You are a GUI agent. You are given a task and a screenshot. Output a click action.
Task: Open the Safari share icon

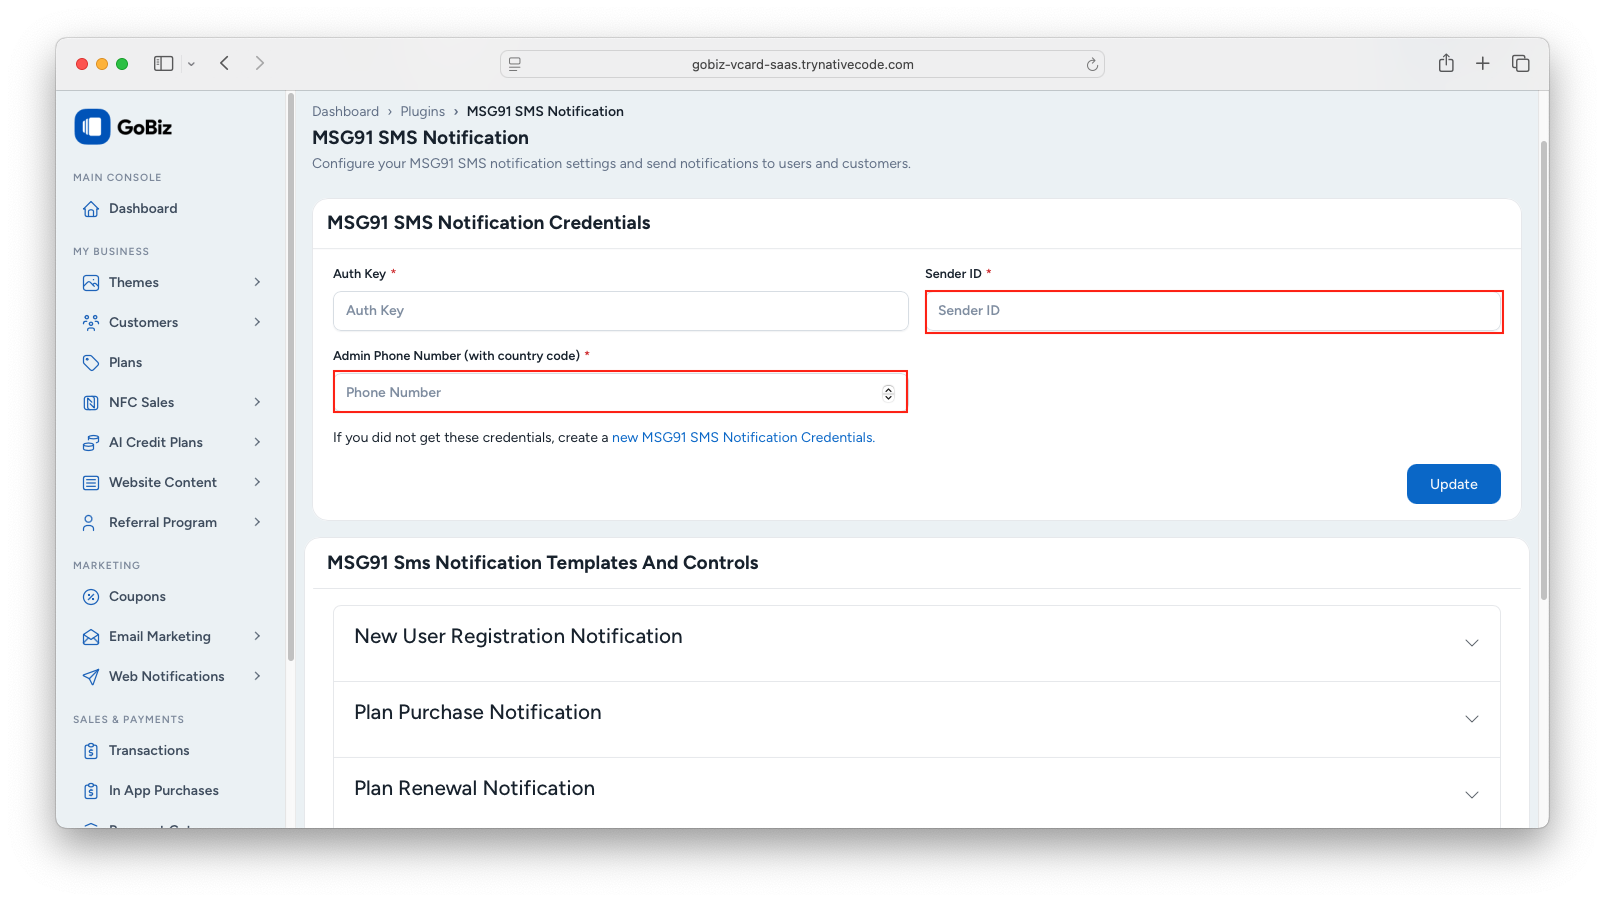pyautogui.click(x=1446, y=63)
